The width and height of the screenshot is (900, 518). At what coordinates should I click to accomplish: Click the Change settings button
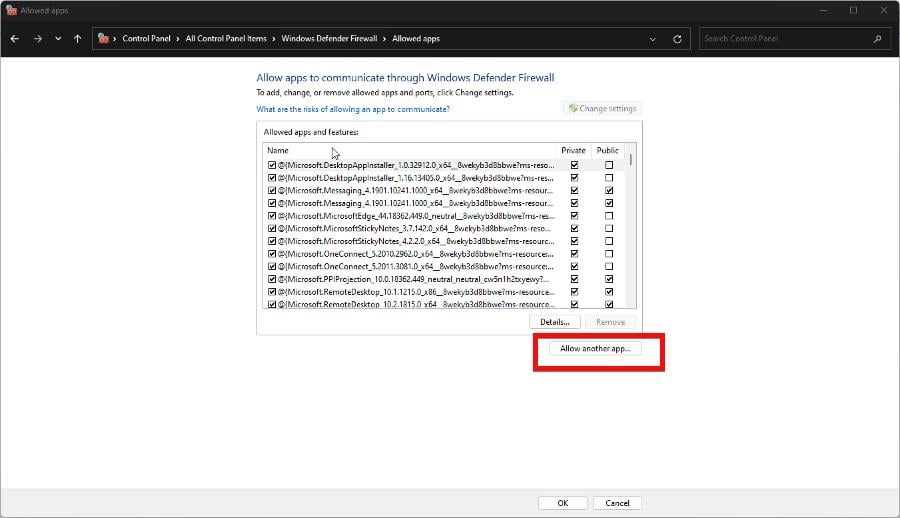tap(602, 108)
